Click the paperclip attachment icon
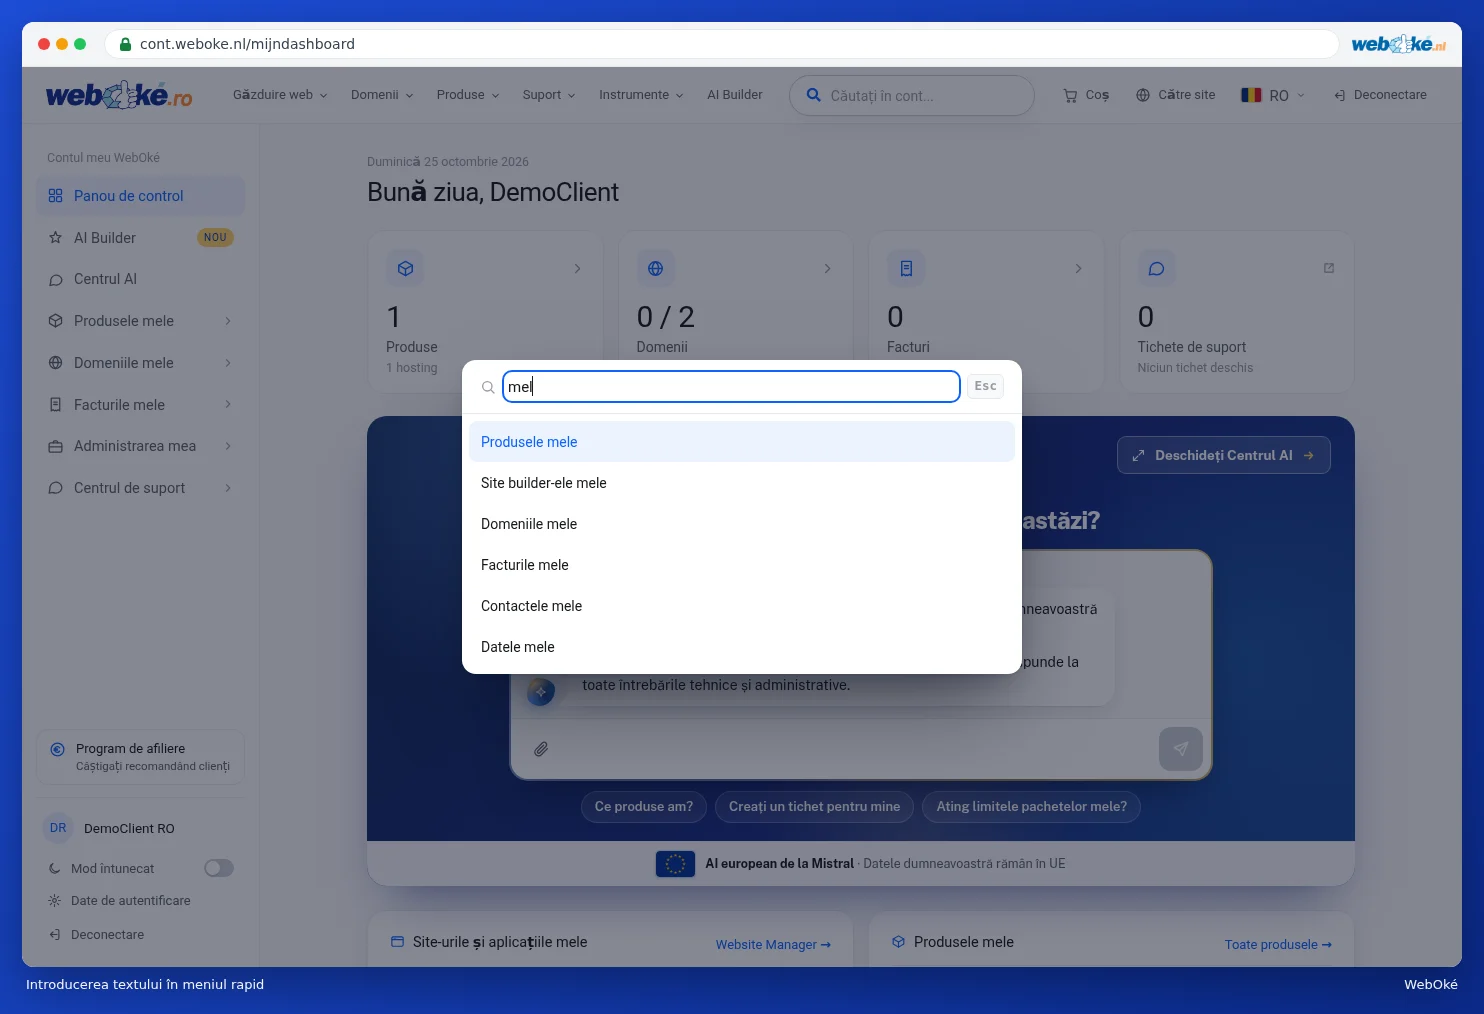1484x1014 pixels. coord(541,749)
